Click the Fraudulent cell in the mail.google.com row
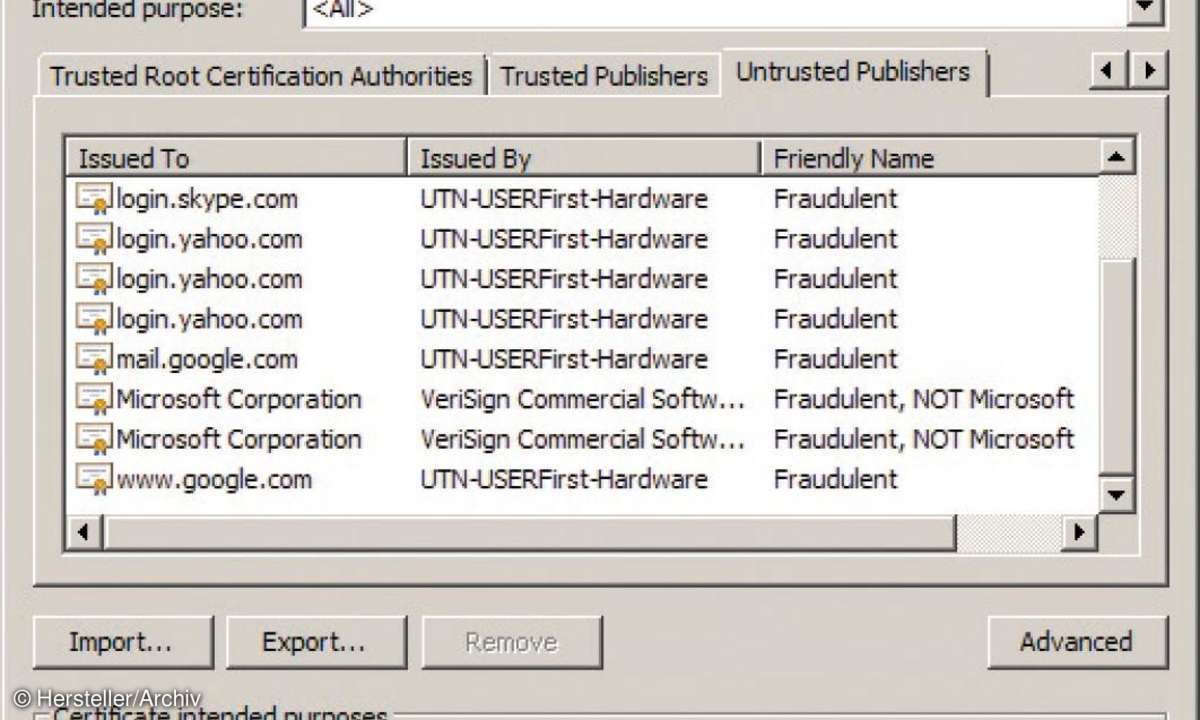 pyautogui.click(x=836, y=359)
